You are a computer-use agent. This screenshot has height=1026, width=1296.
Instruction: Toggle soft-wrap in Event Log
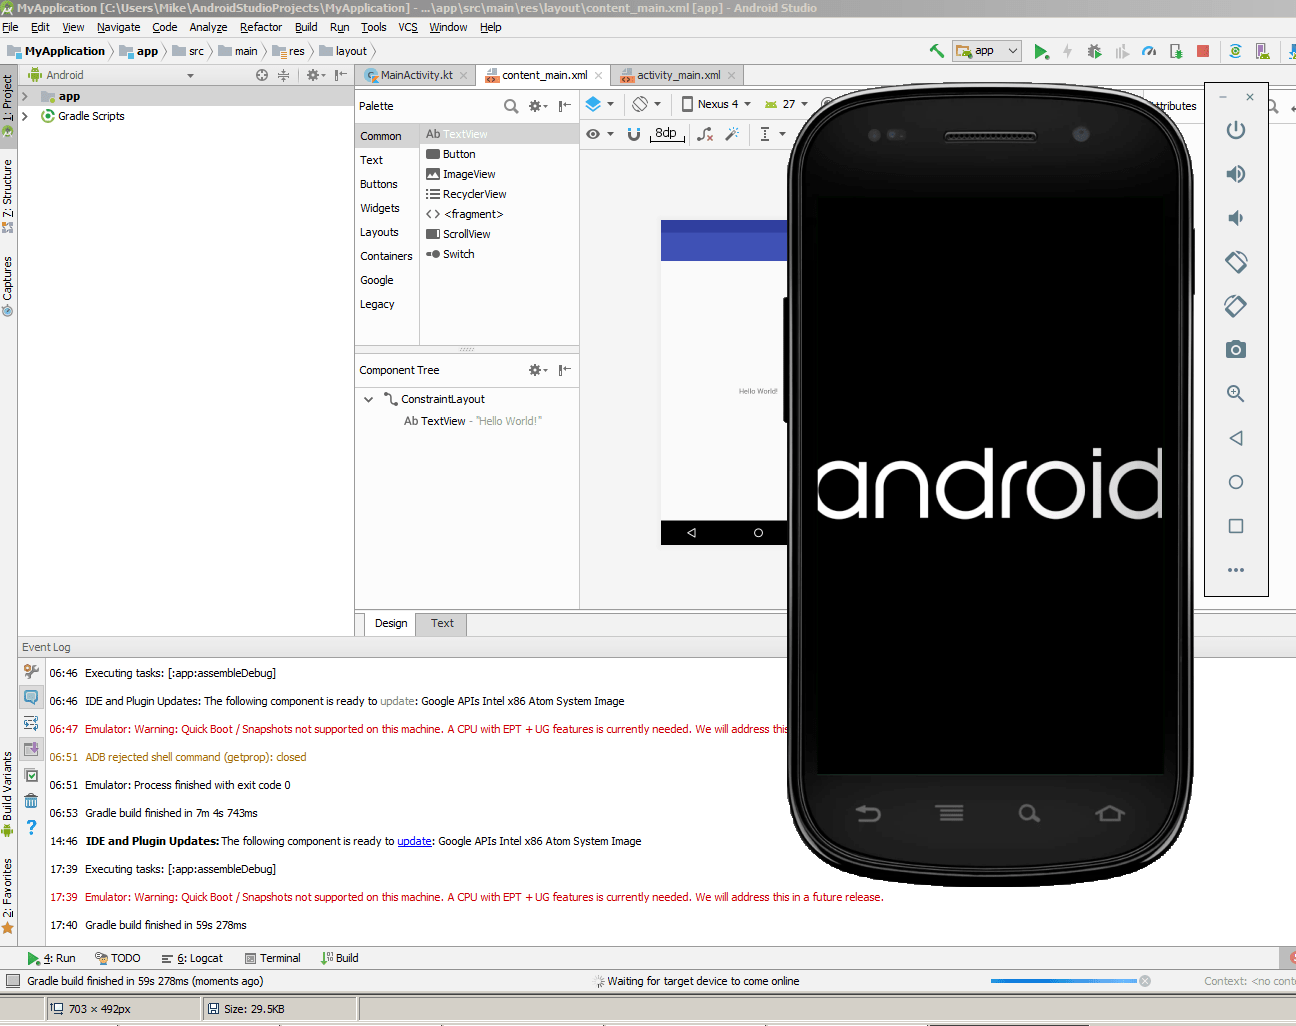tap(31, 723)
